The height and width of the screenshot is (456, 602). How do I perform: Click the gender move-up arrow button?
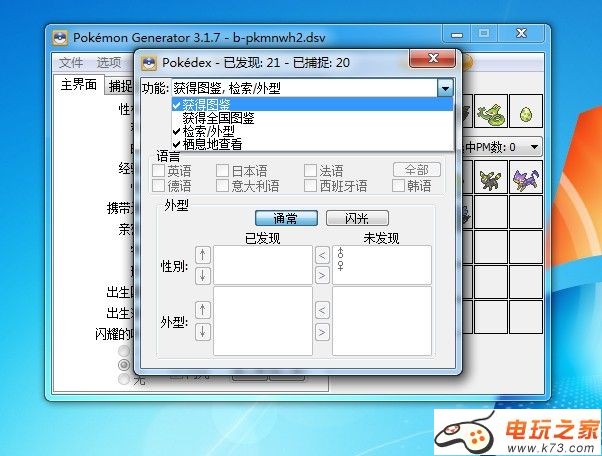(203, 255)
